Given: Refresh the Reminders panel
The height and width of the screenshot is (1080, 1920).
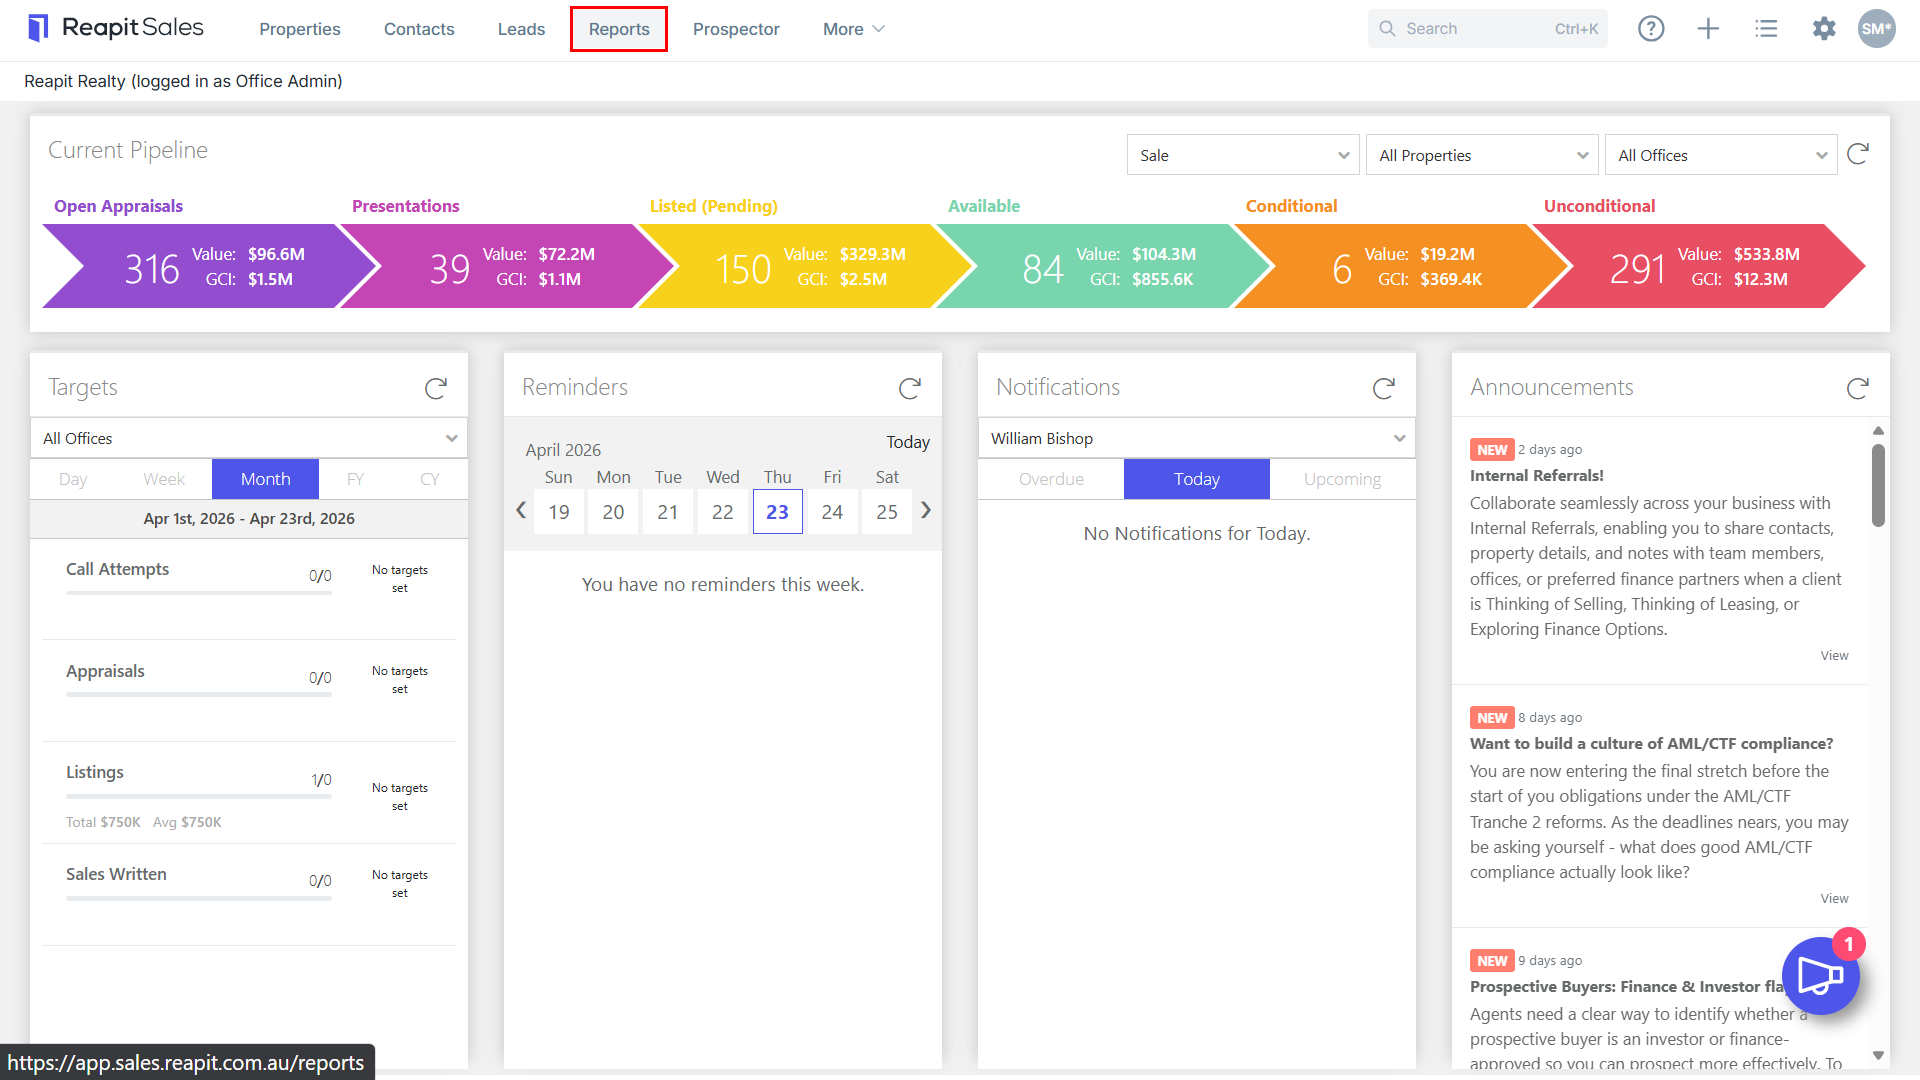Looking at the screenshot, I should click(910, 388).
